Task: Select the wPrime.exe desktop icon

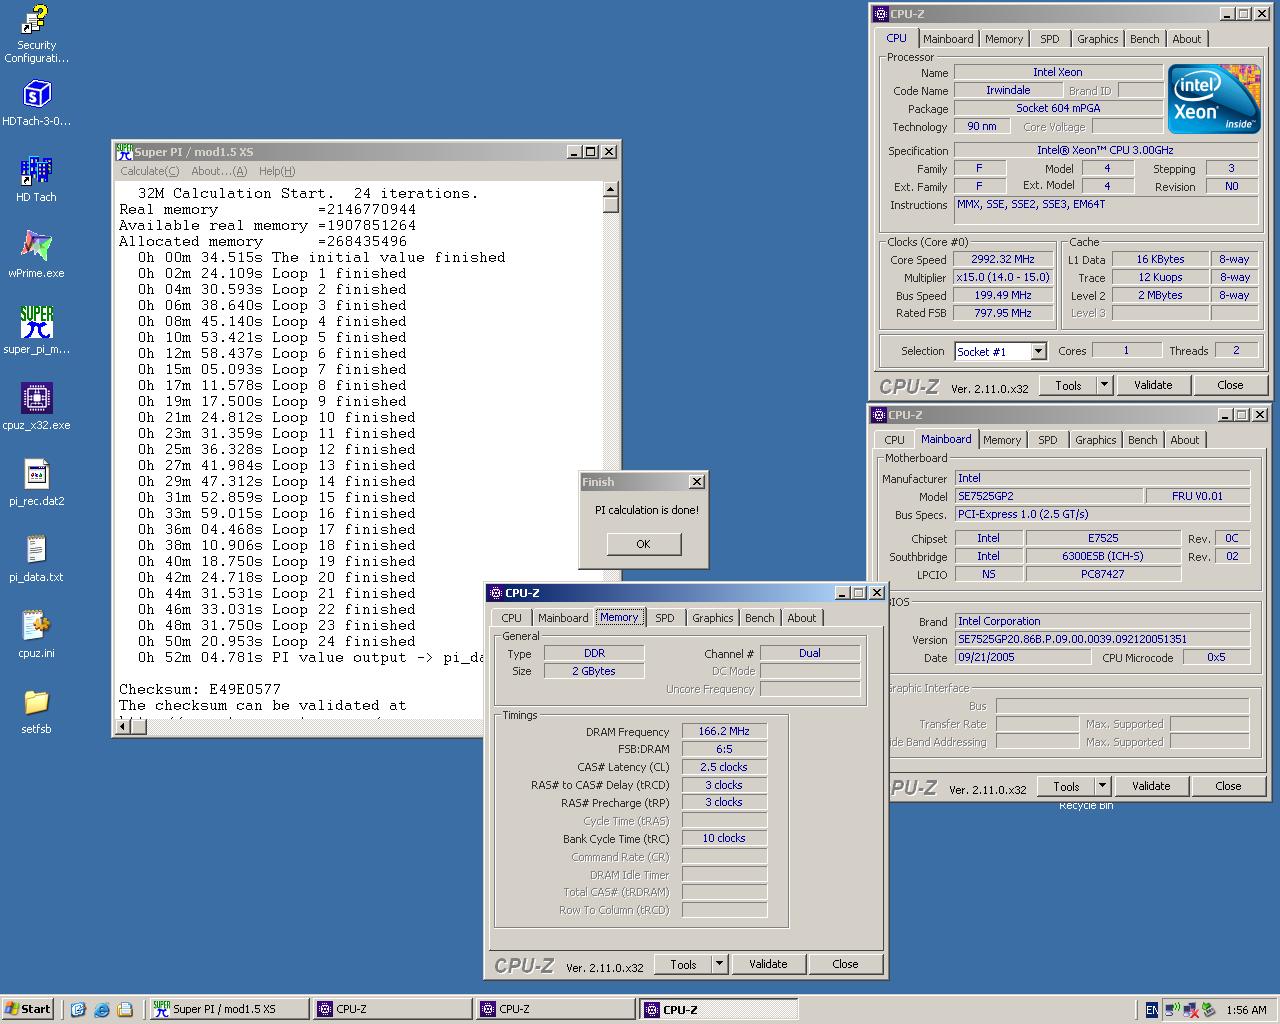Action: (x=36, y=255)
